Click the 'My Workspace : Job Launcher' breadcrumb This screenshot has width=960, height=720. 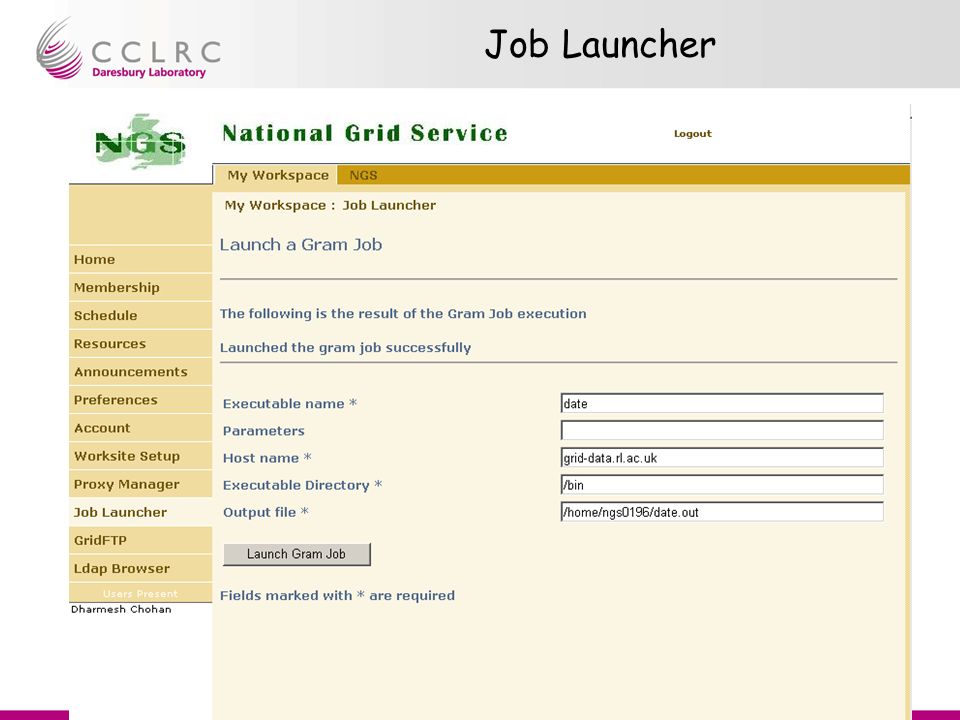(x=330, y=205)
